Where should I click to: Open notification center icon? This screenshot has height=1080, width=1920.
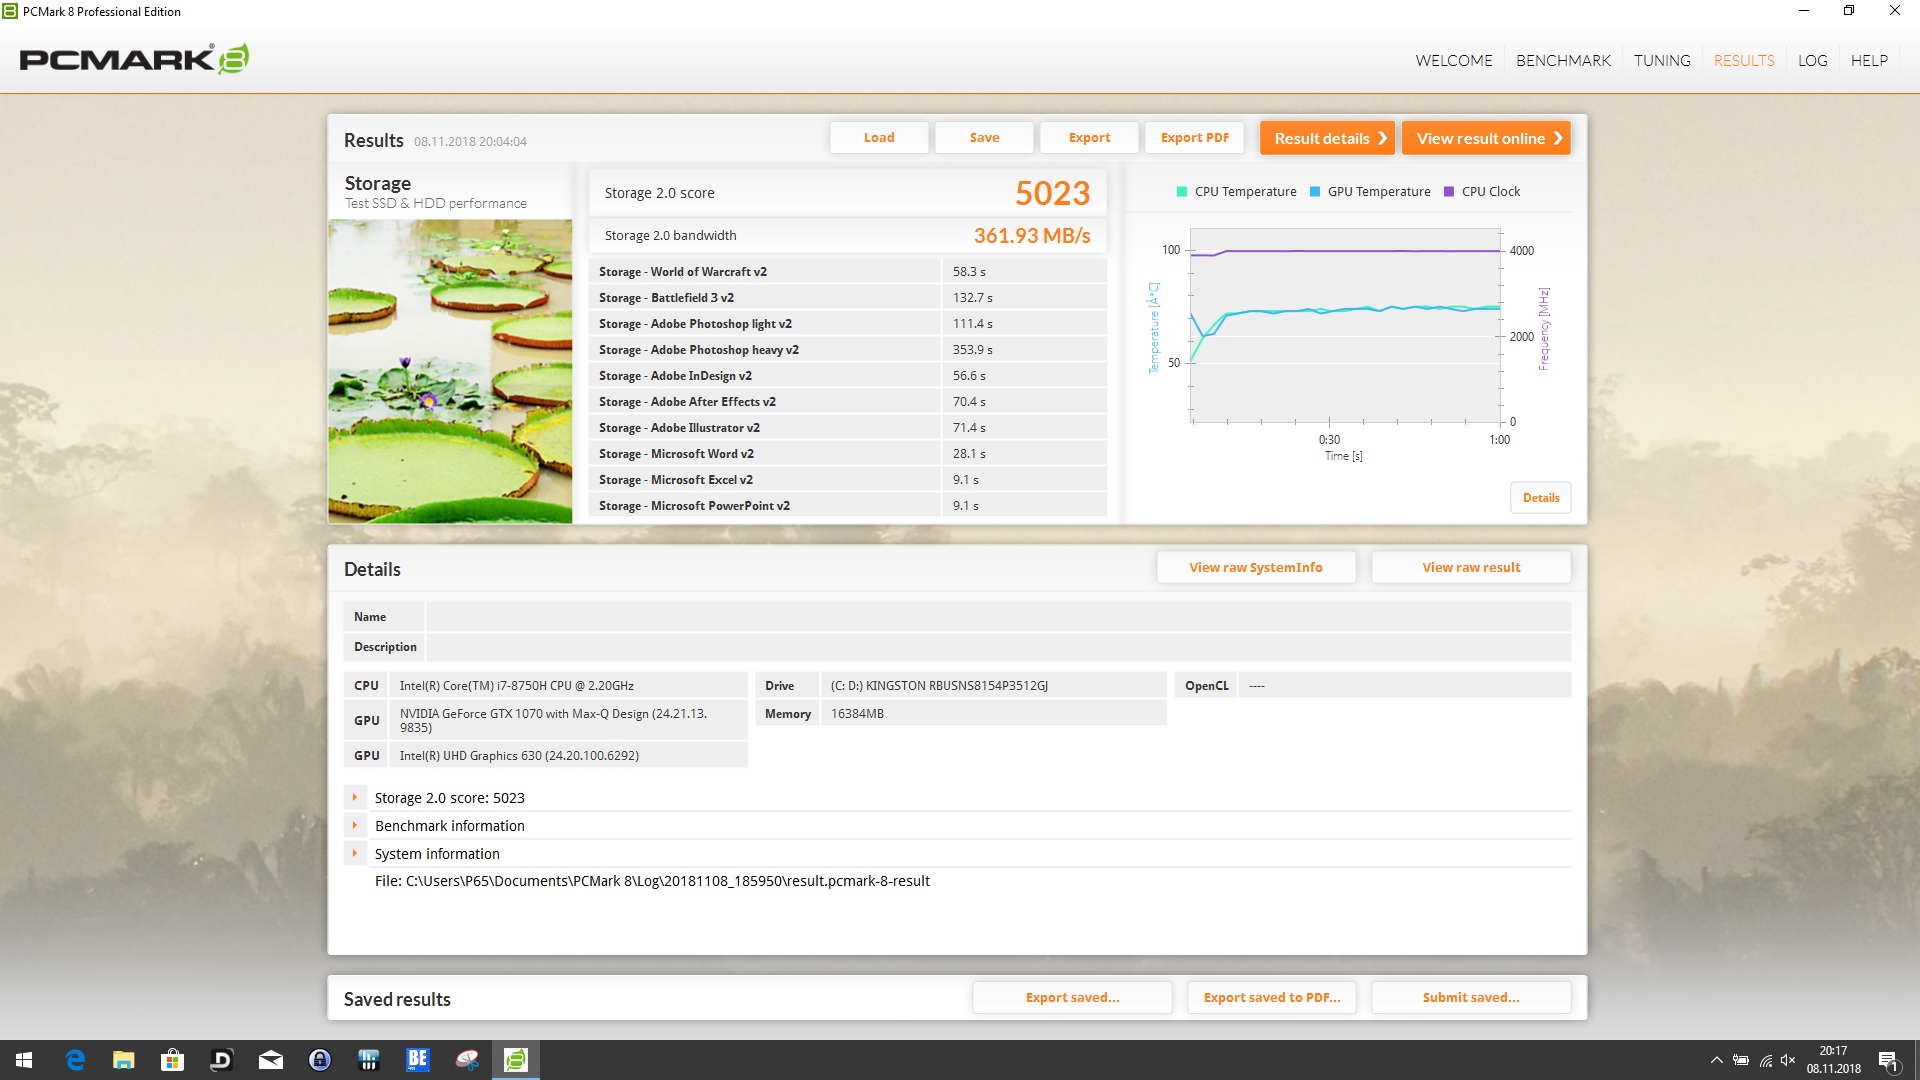tap(1888, 1060)
